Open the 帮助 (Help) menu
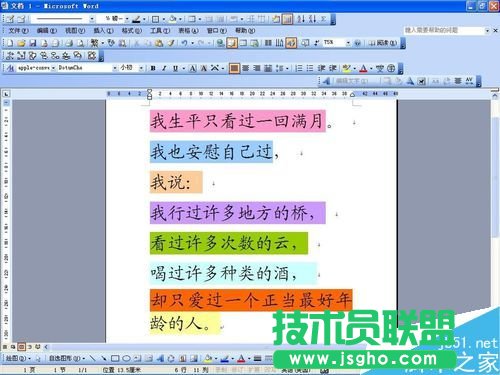 pos(245,31)
